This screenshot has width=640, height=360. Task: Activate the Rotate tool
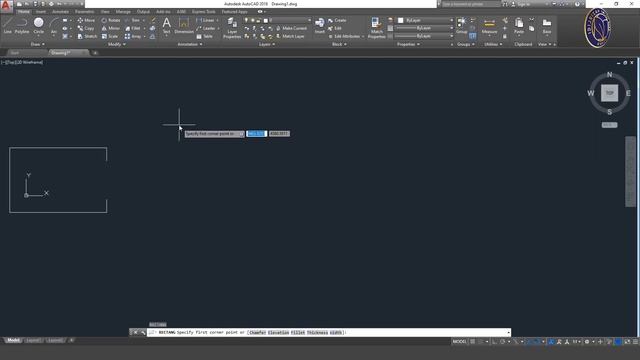coord(111,20)
